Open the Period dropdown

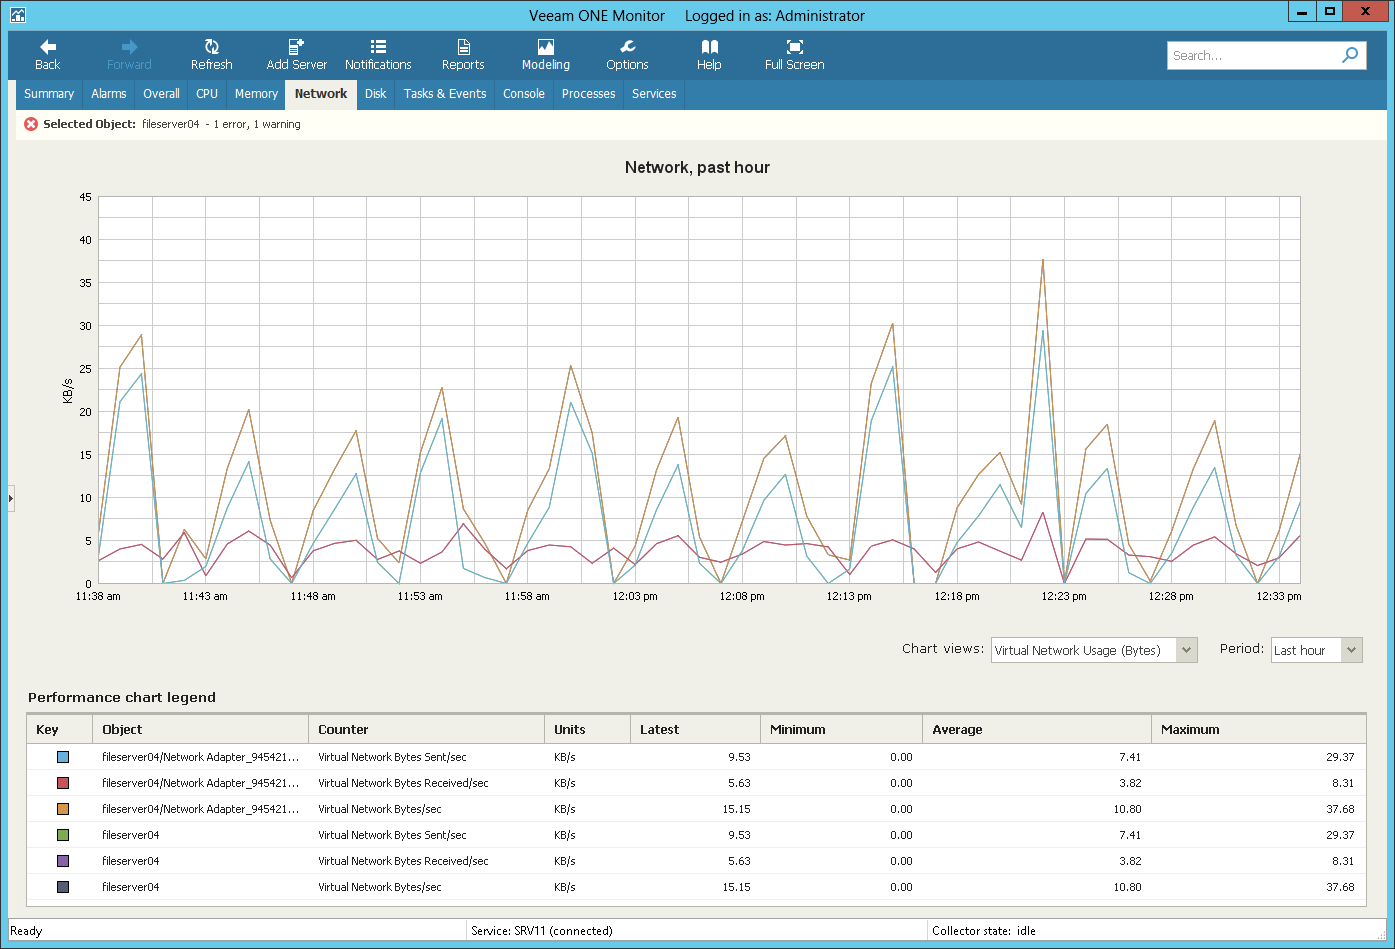pos(1316,650)
